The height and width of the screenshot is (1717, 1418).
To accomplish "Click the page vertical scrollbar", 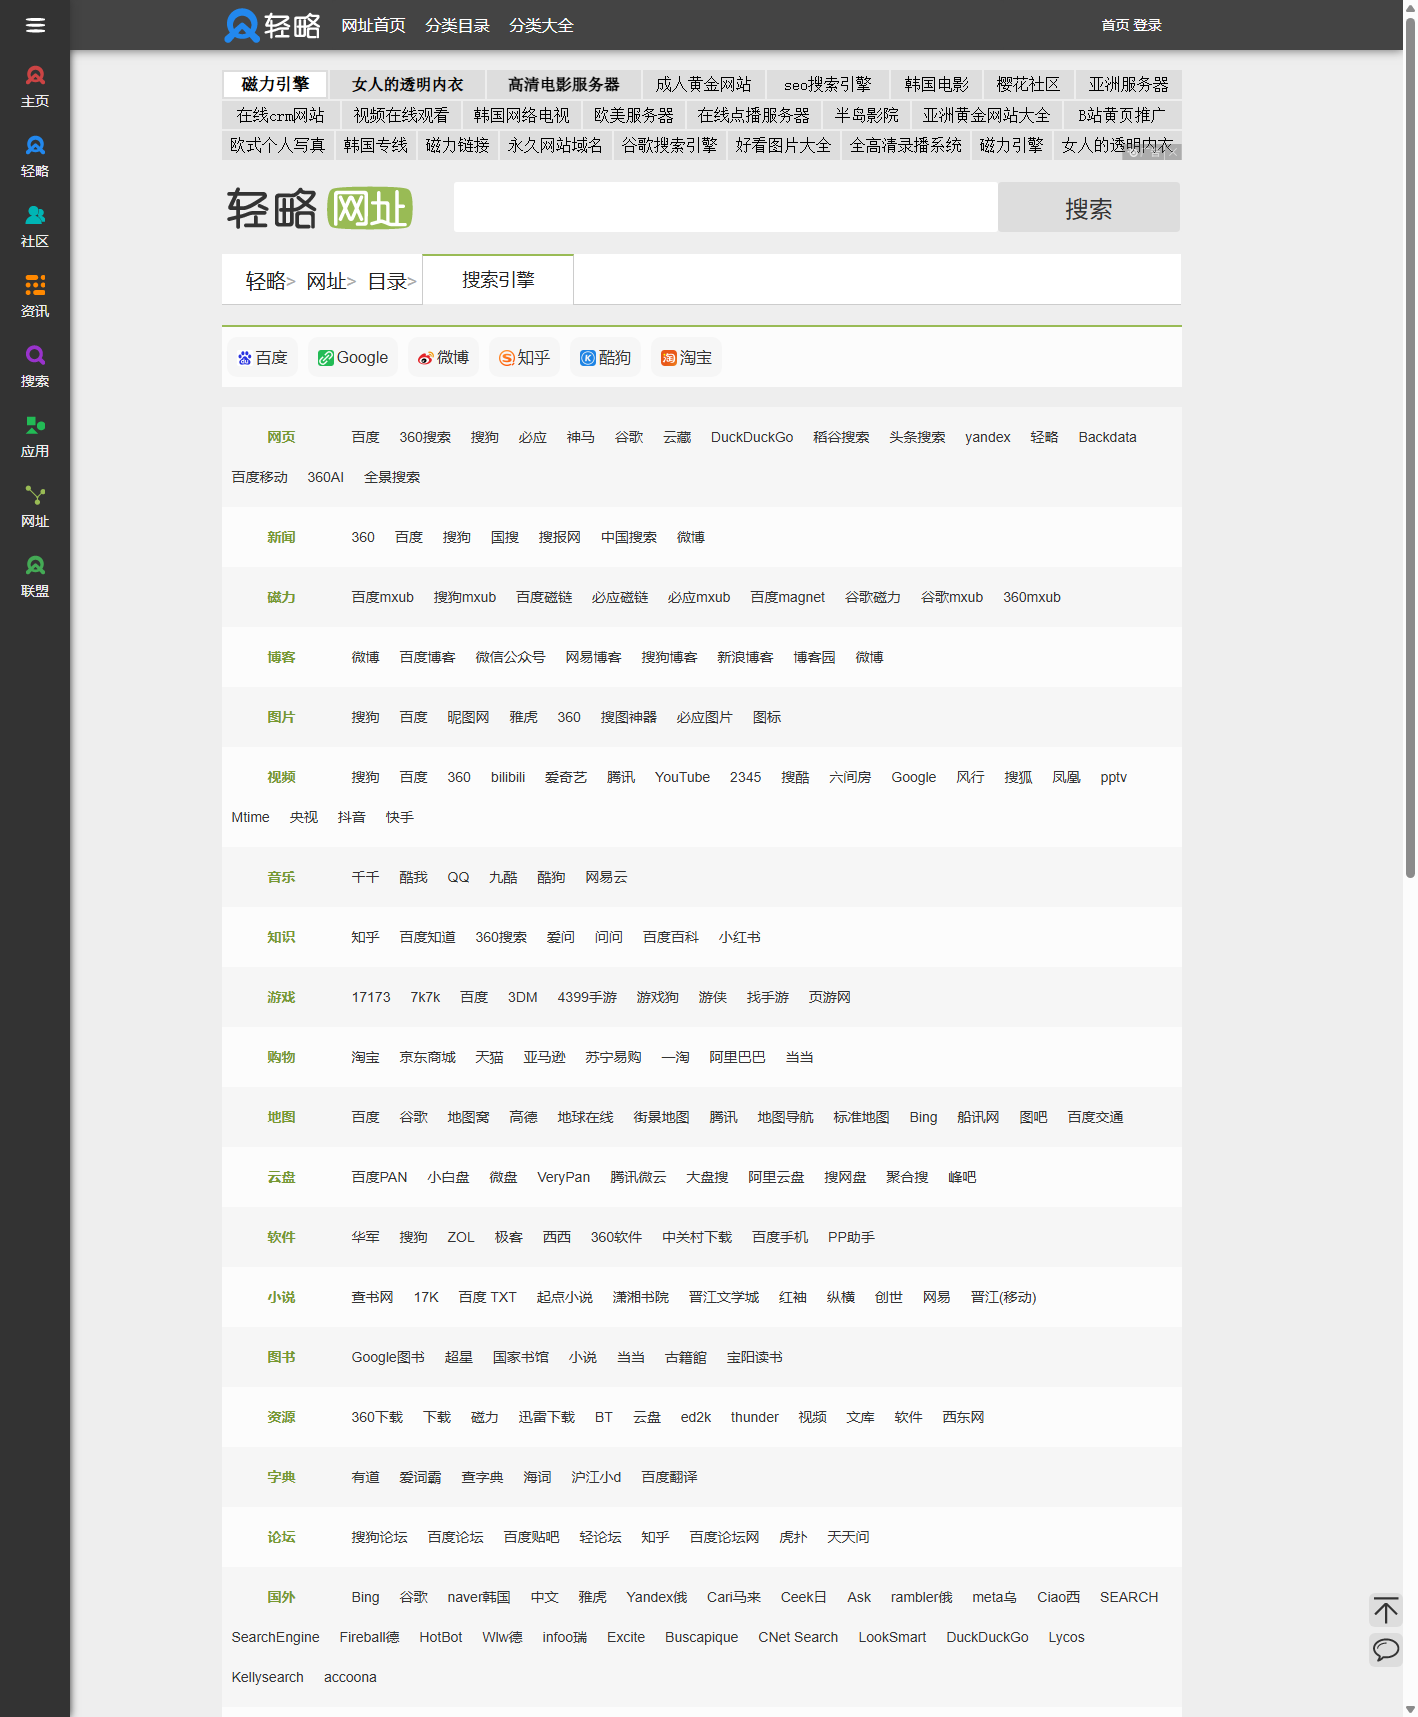I will pos(1410,450).
